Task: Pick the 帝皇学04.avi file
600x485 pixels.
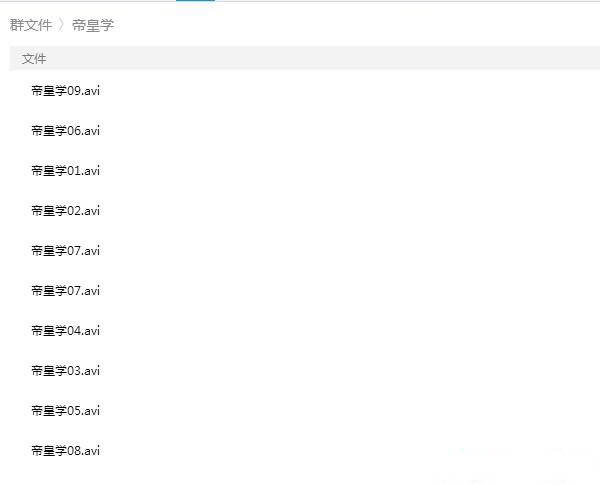Action: pyautogui.click(x=65, y=331)
